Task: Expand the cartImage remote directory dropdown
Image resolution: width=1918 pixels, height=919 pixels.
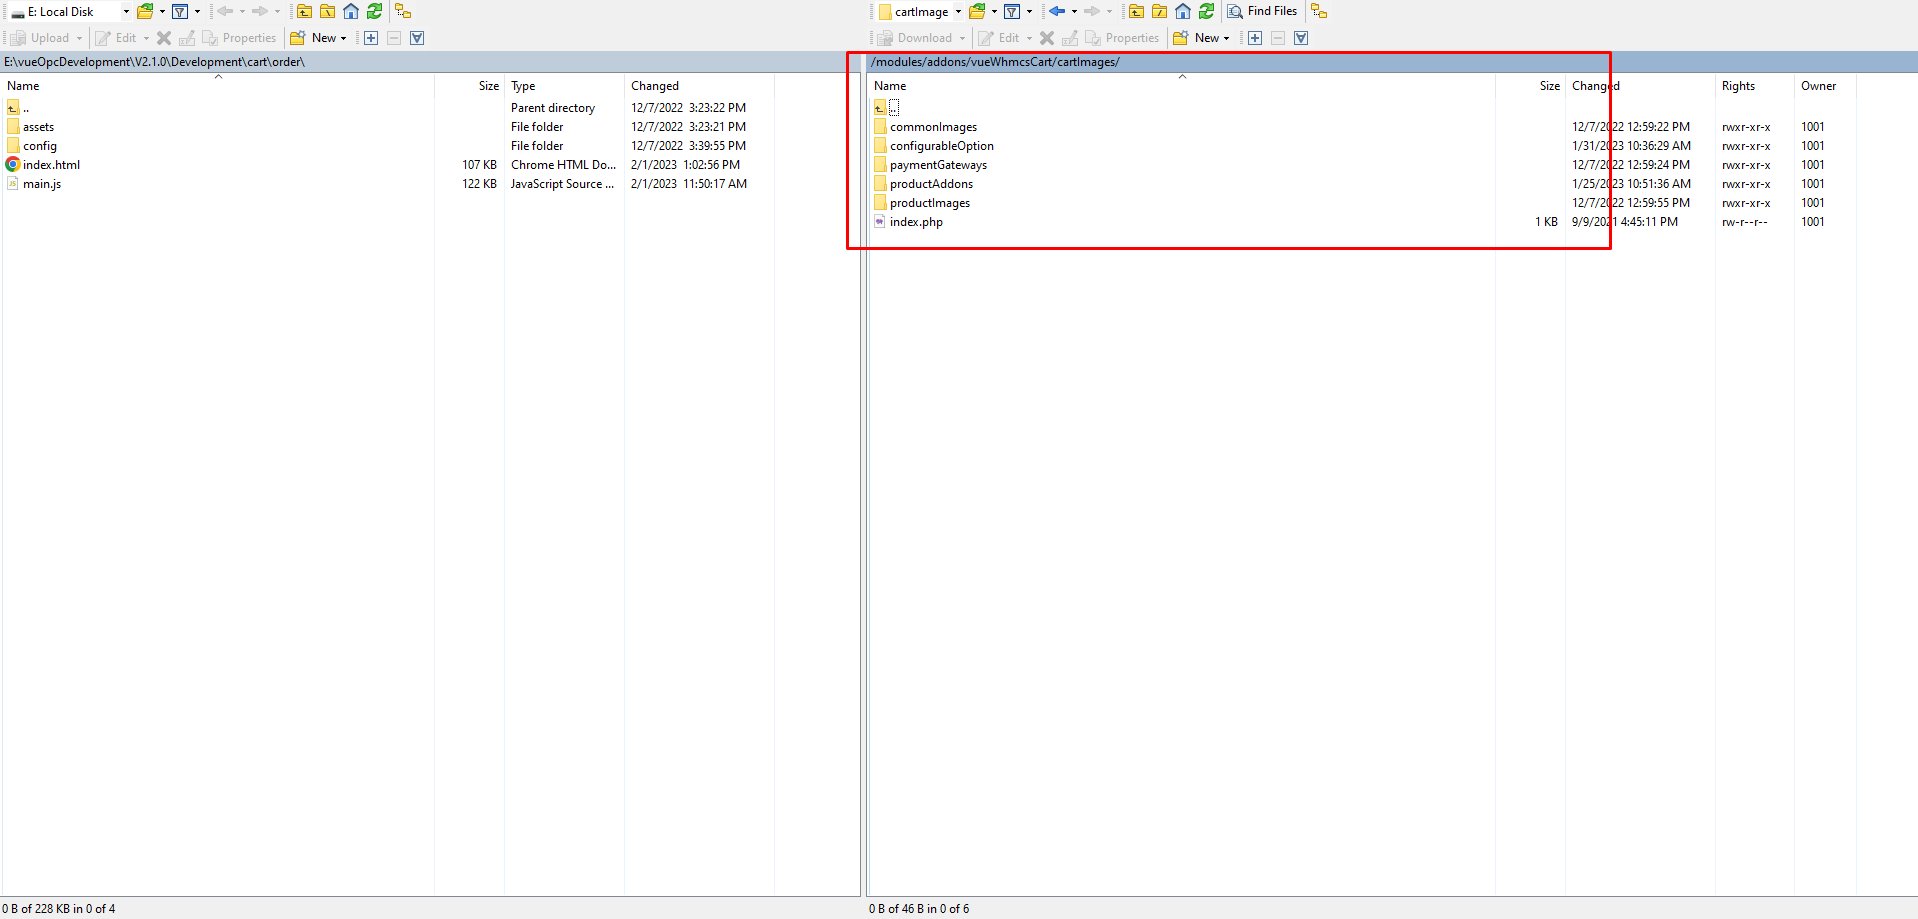Action: pyautogui.click(x=958, y=12)
